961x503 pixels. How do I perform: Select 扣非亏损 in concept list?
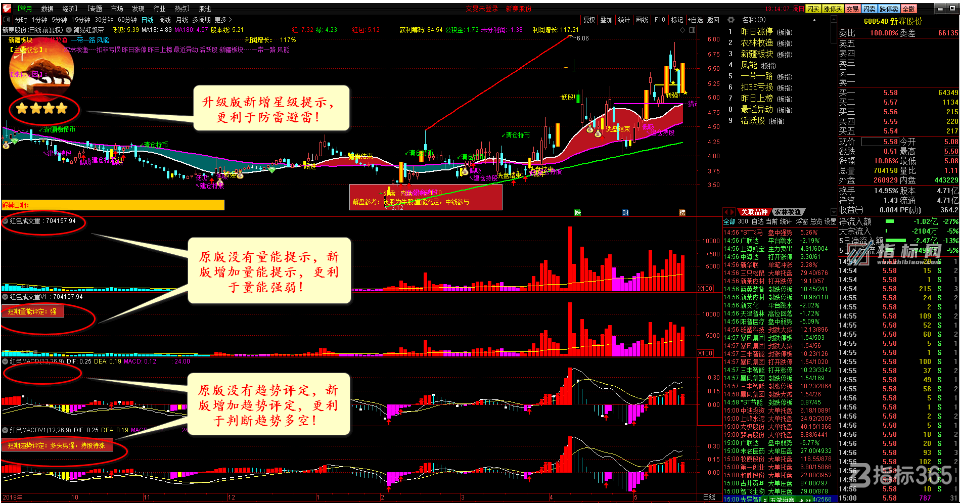coord(757,87)
